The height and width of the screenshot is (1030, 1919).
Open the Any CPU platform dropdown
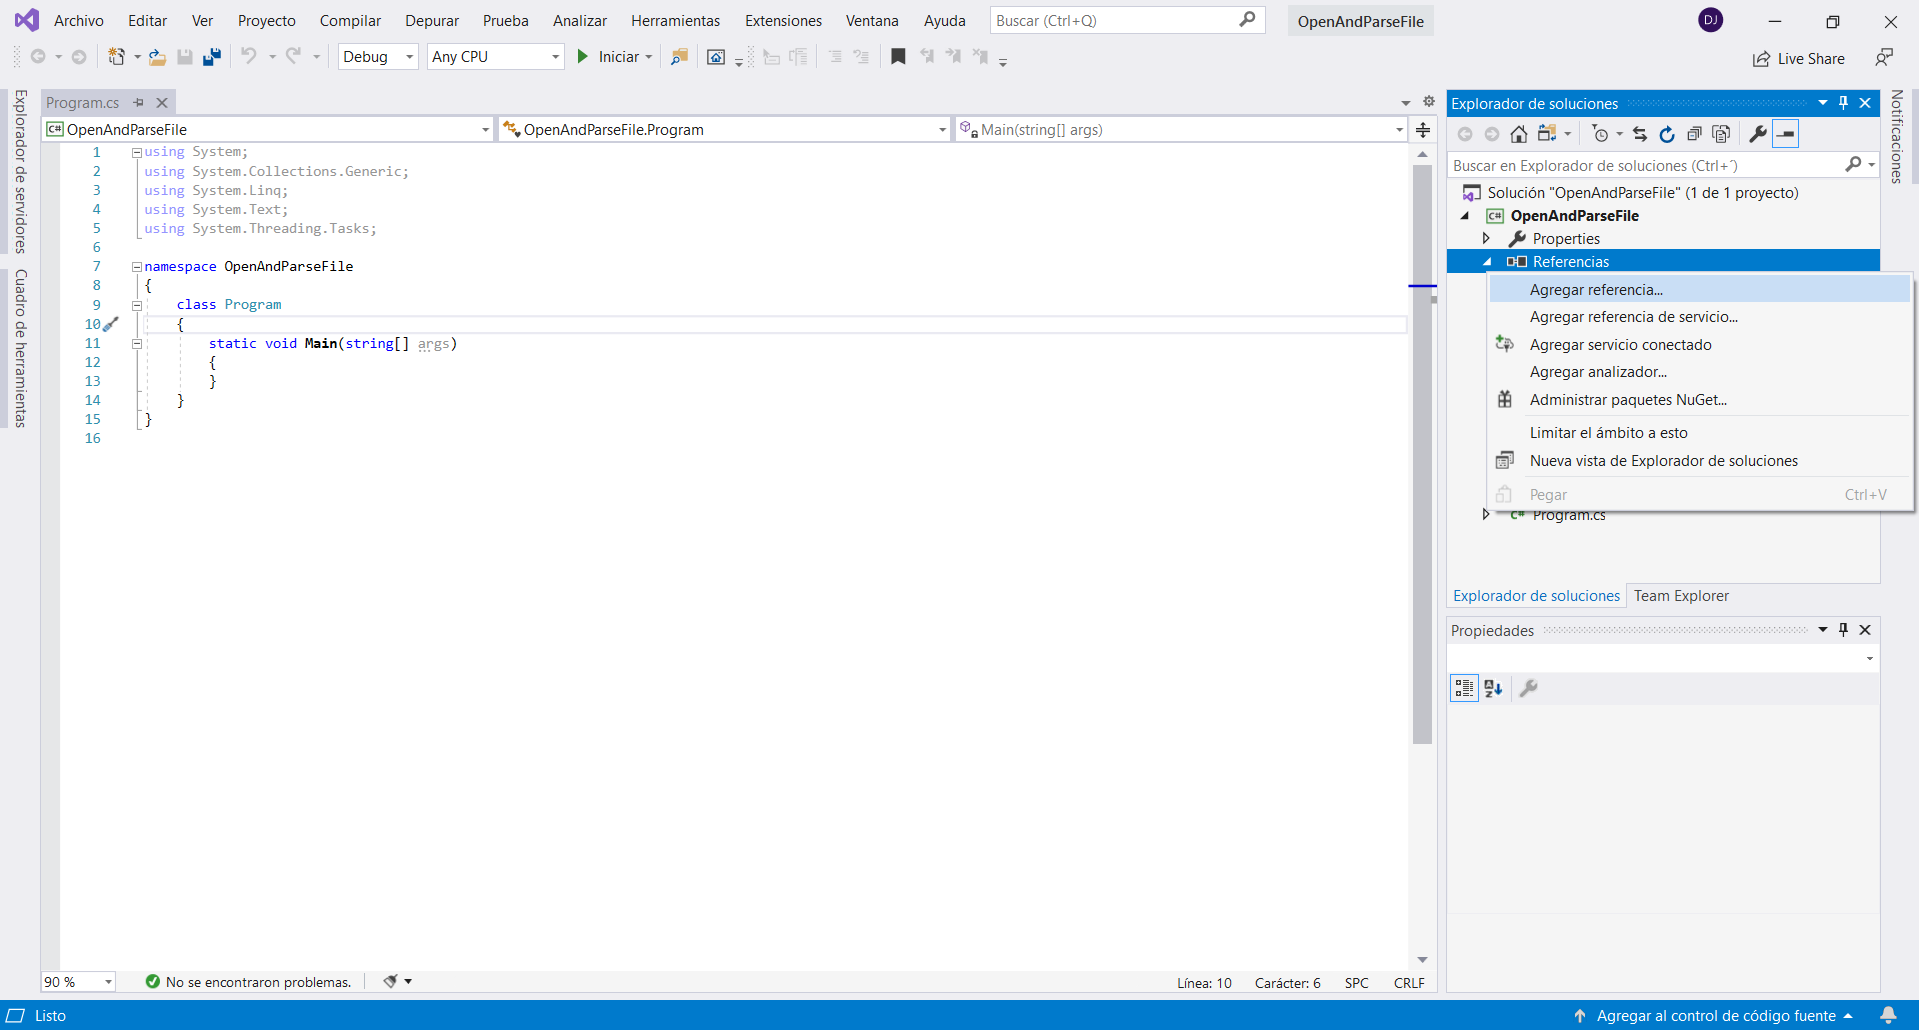click(495, 57)
